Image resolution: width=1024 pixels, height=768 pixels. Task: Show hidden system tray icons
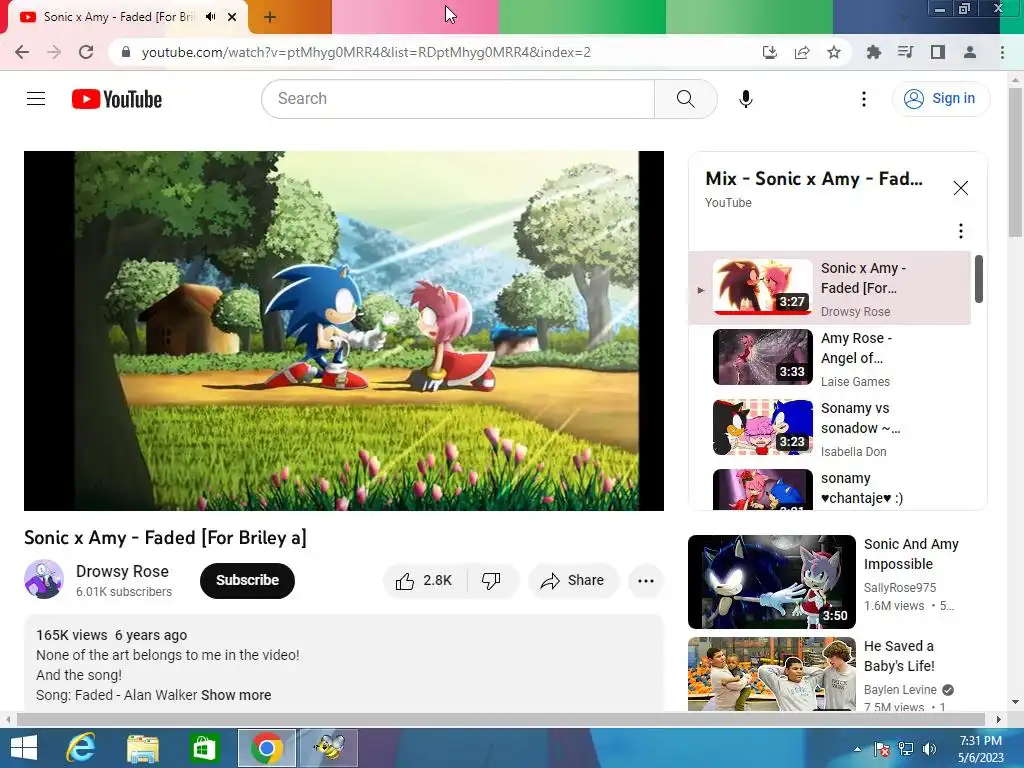coord(857,748)
